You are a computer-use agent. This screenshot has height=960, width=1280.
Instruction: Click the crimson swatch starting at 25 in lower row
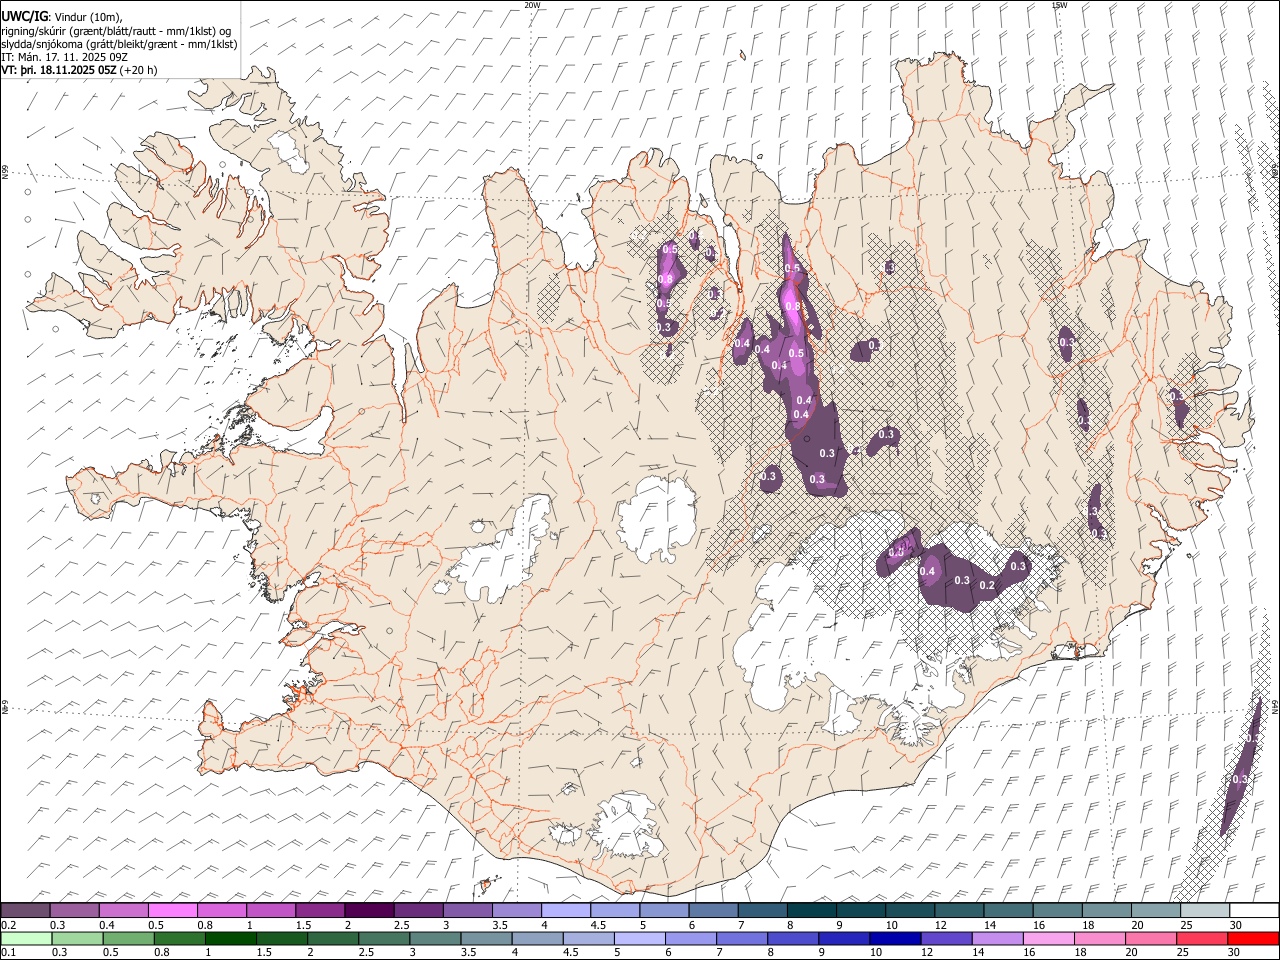pos(1202,938)
